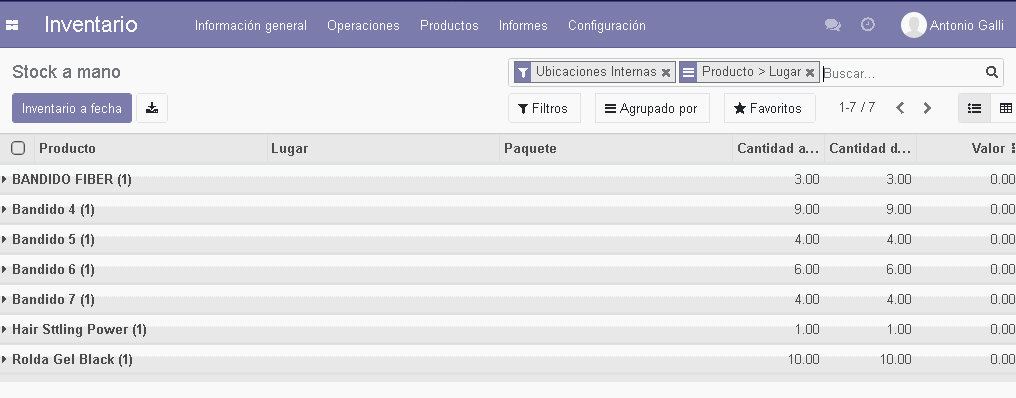Viewport: 1016px width, 398px height.
Task: Open the Favoritos dropdown
Action: [x=769, y=108]
